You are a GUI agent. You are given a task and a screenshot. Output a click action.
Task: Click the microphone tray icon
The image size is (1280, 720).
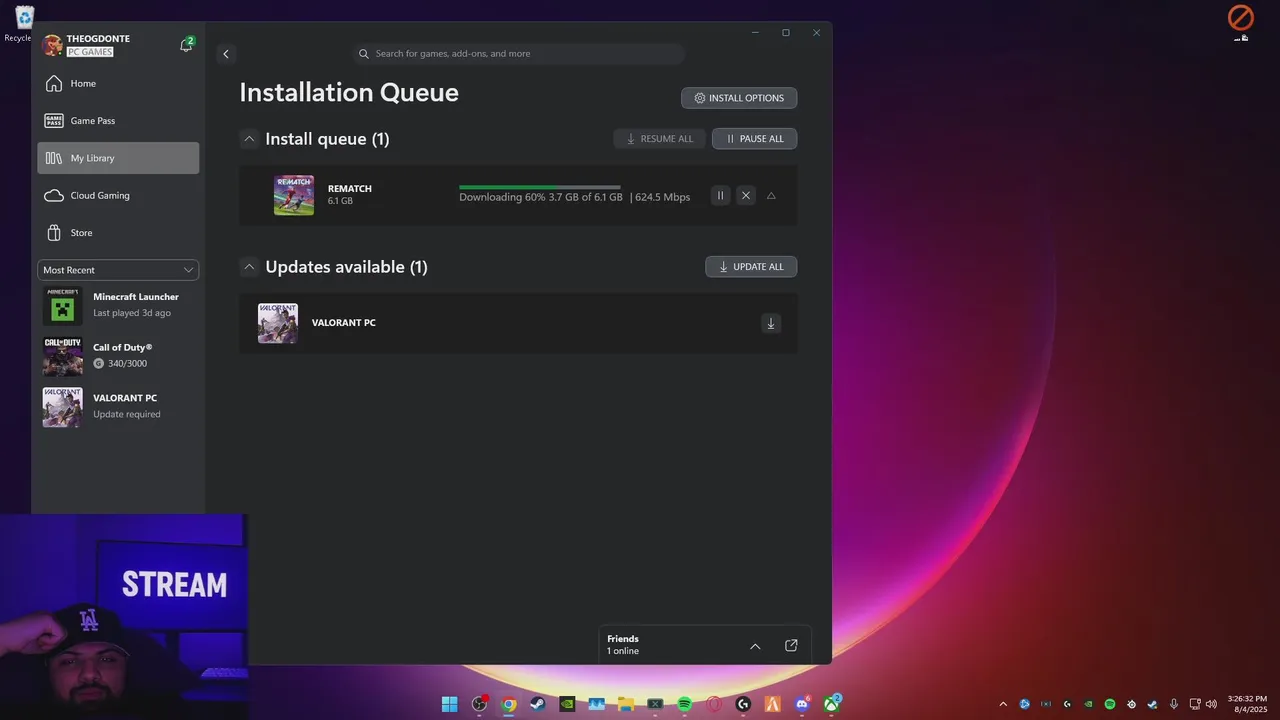(1174, 704)
